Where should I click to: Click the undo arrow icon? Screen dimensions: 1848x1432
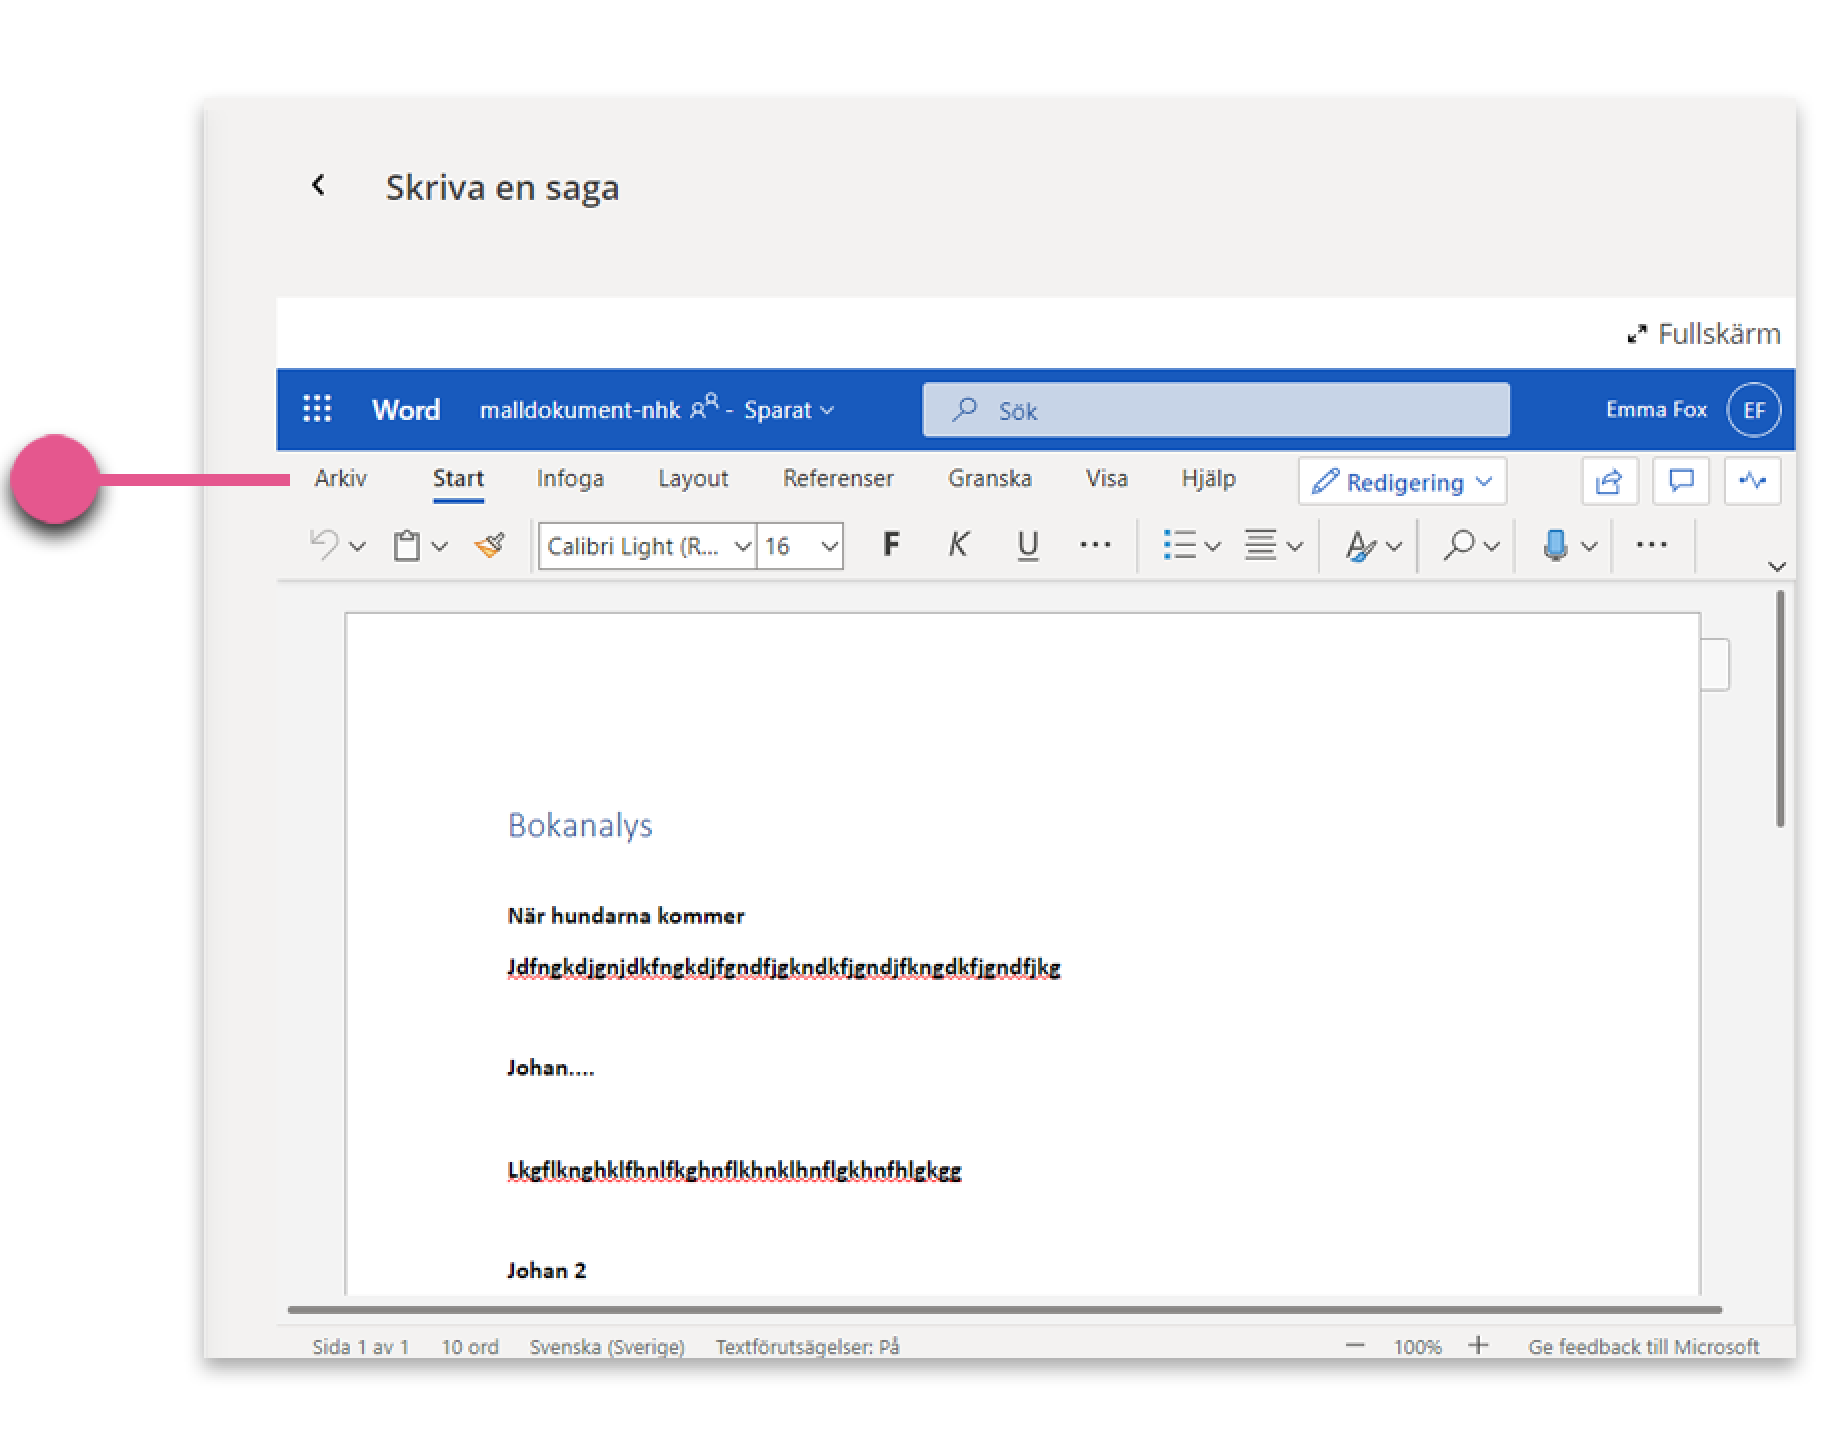click(323, 545)
